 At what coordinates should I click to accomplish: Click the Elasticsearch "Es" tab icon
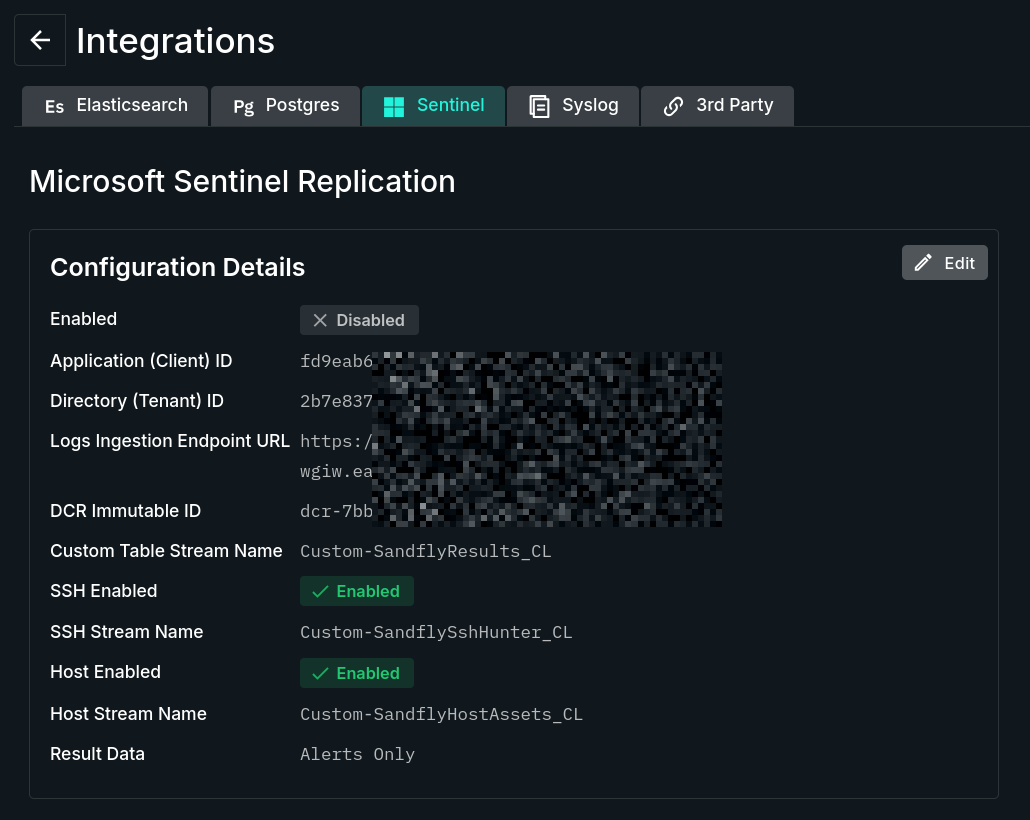[54, 106]
